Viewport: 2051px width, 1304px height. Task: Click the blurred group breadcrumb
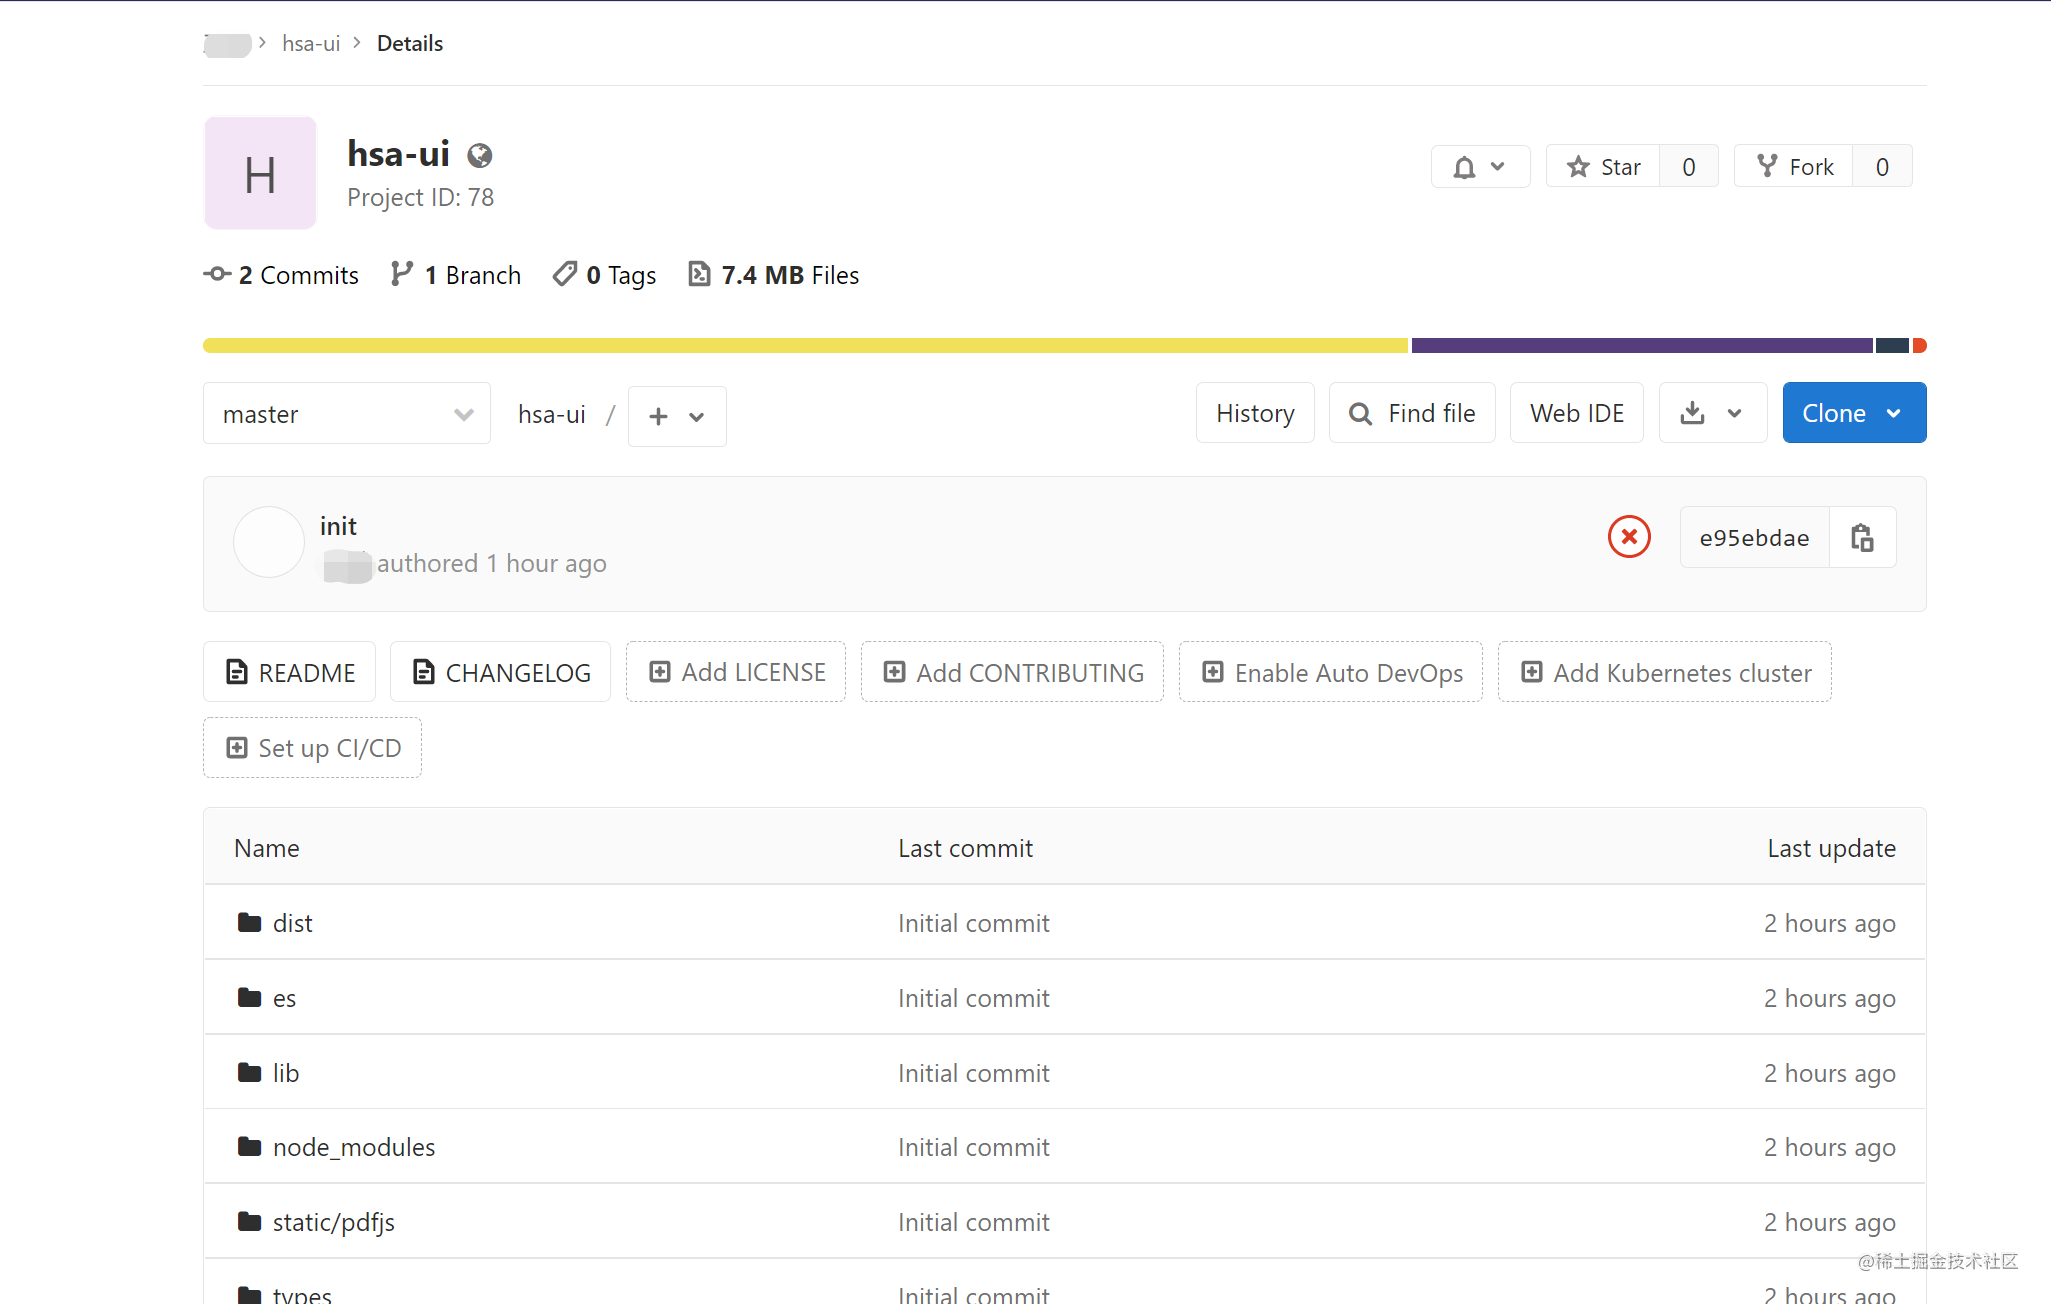227,44
